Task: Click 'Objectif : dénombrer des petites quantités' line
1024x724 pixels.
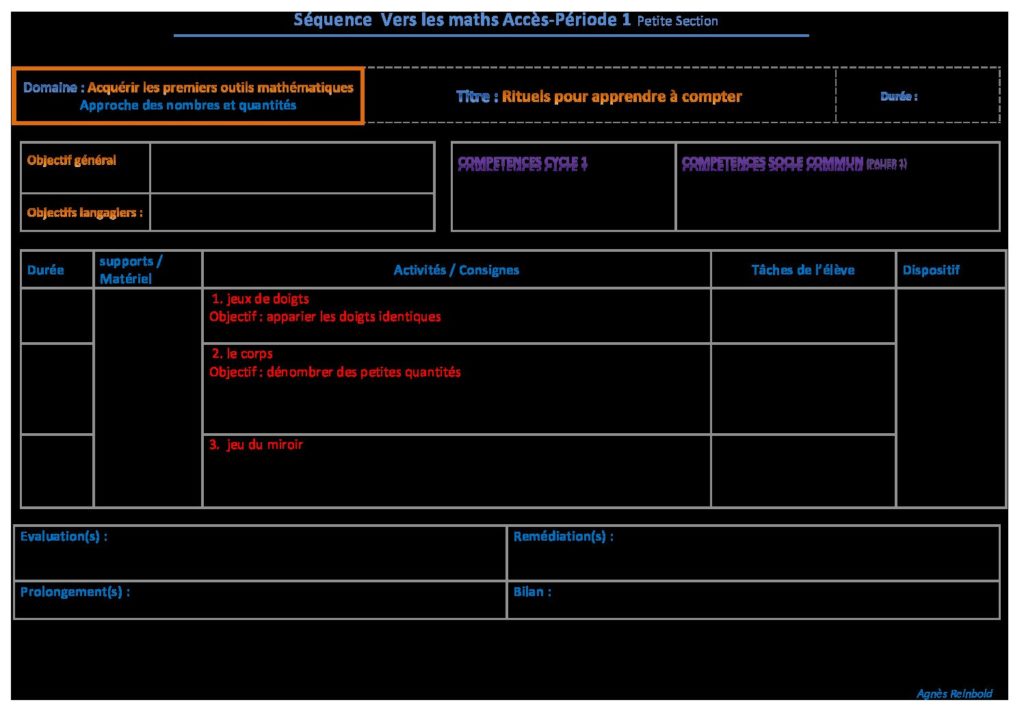Action: tap(335, 372)
